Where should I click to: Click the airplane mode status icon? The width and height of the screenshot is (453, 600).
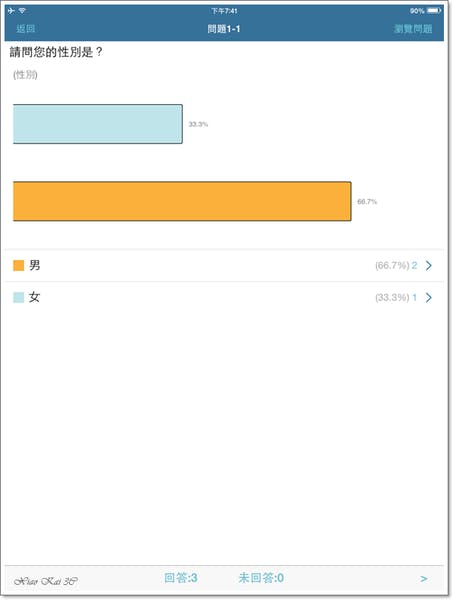[11, 11]
